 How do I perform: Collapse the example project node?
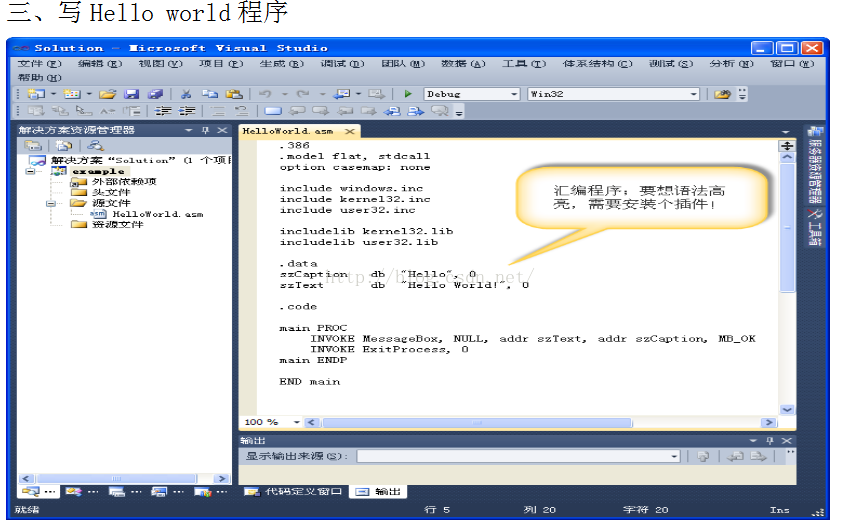pos(31,171)
